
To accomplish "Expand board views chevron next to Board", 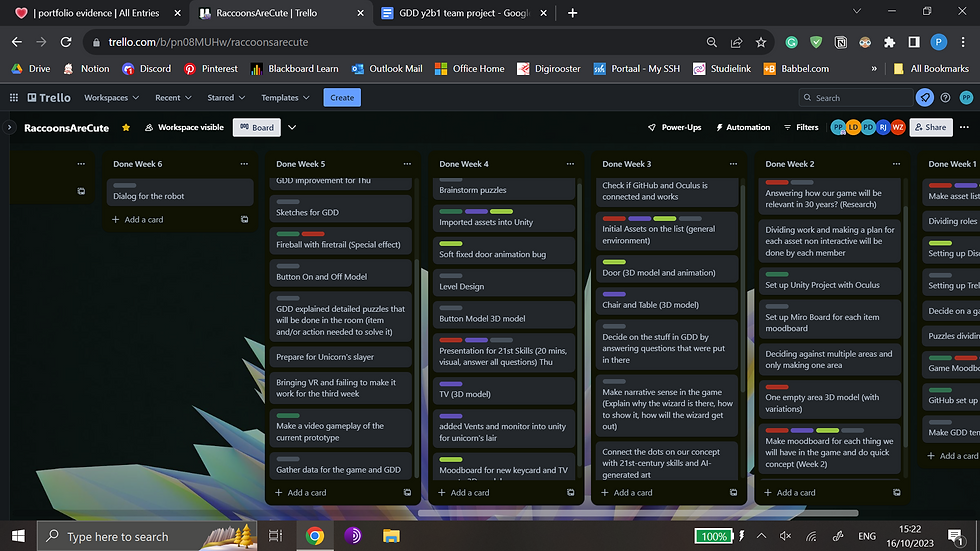I will (292, 127).
